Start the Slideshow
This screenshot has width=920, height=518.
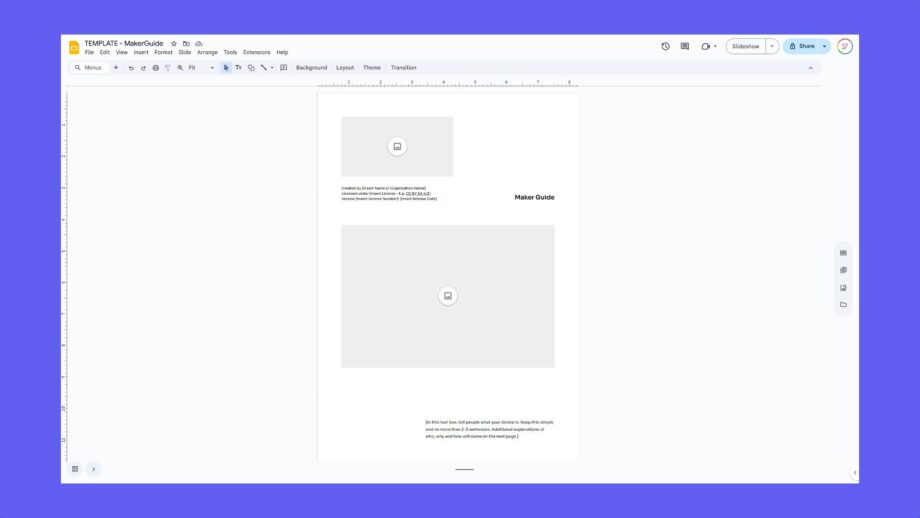(x=746, y=46)
